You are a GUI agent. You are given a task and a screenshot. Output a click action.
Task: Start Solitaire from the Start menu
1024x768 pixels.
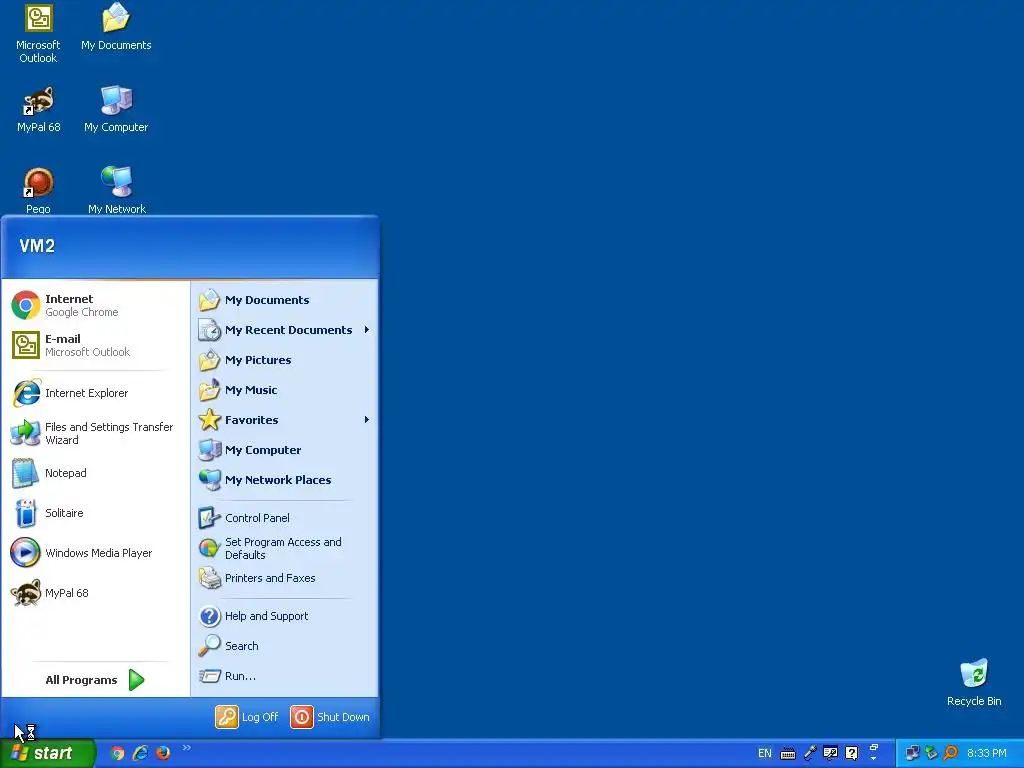coord(95,513)
